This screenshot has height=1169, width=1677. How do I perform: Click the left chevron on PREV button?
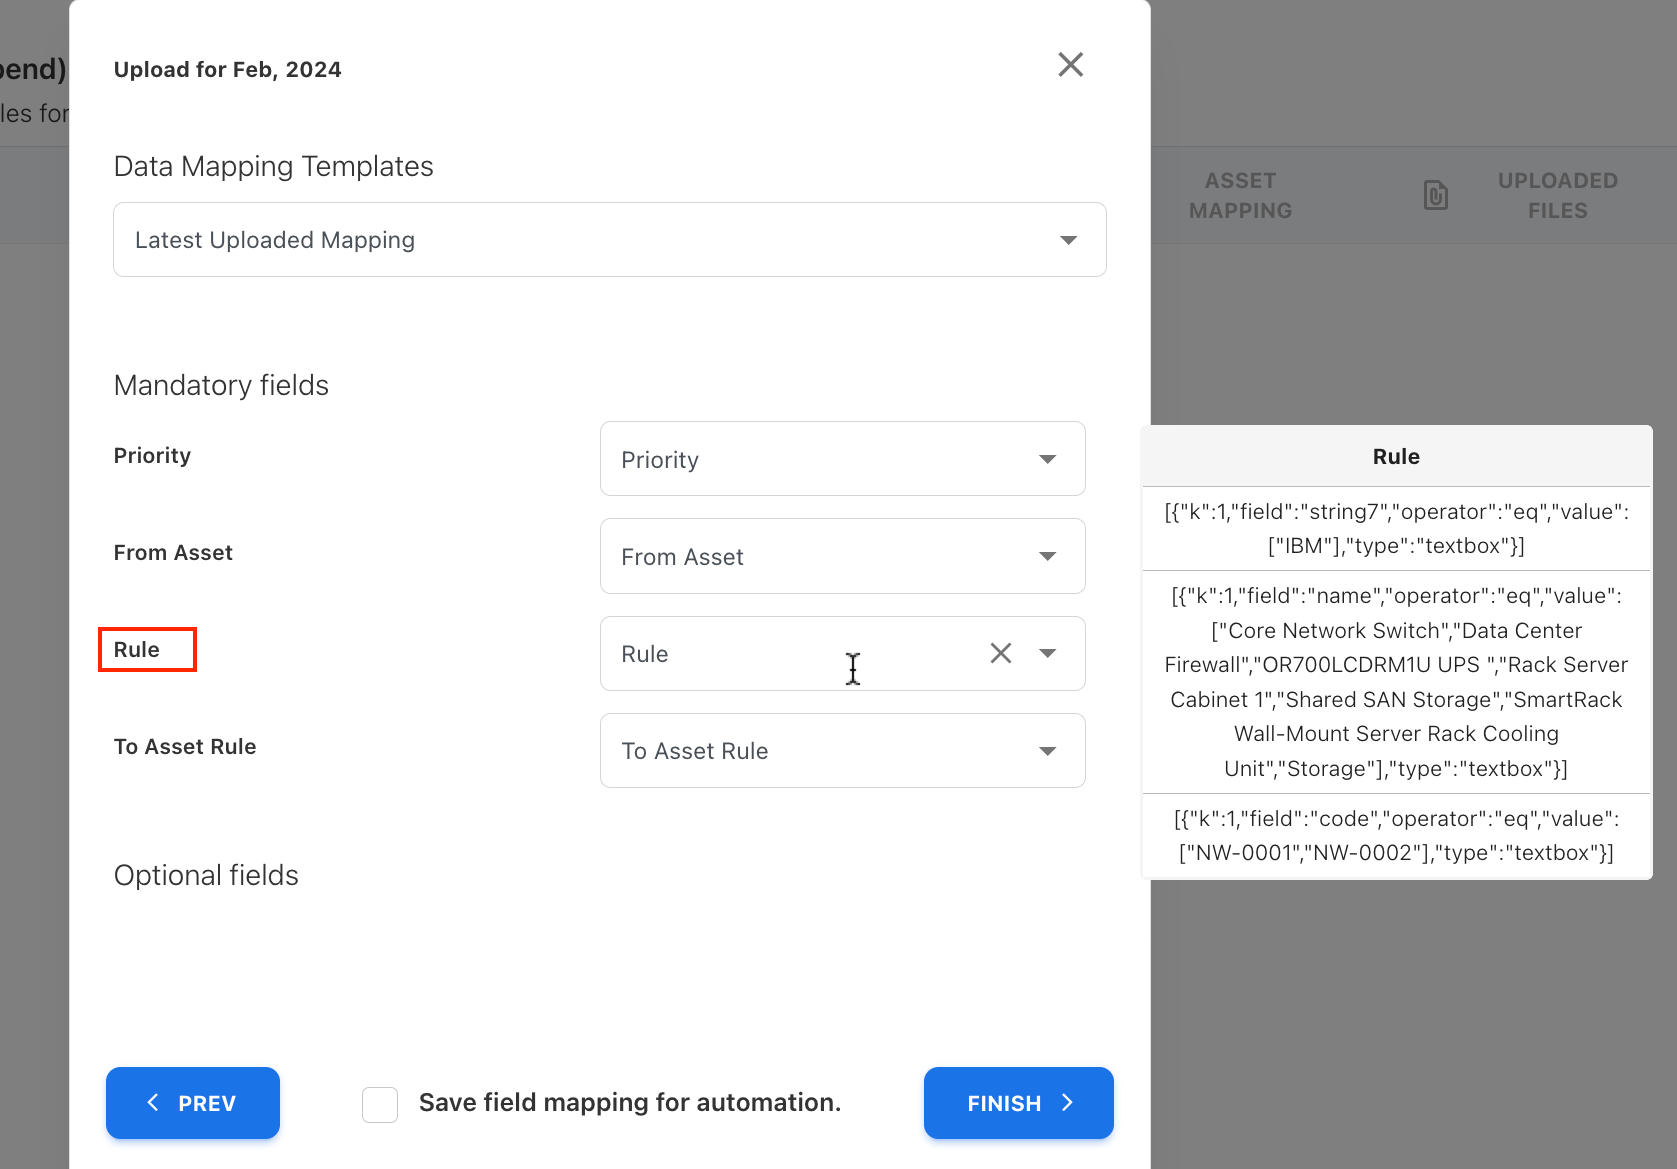click(153, 1103)
